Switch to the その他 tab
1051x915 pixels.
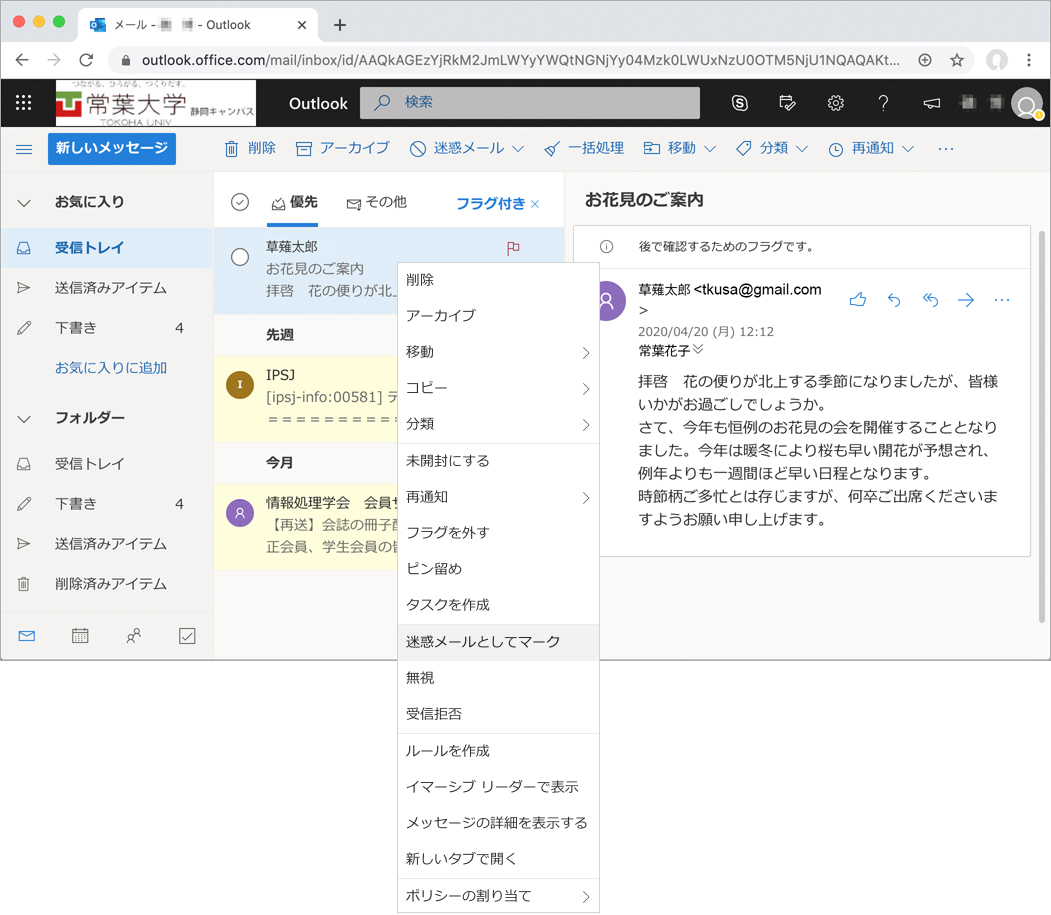click(377, 203)
